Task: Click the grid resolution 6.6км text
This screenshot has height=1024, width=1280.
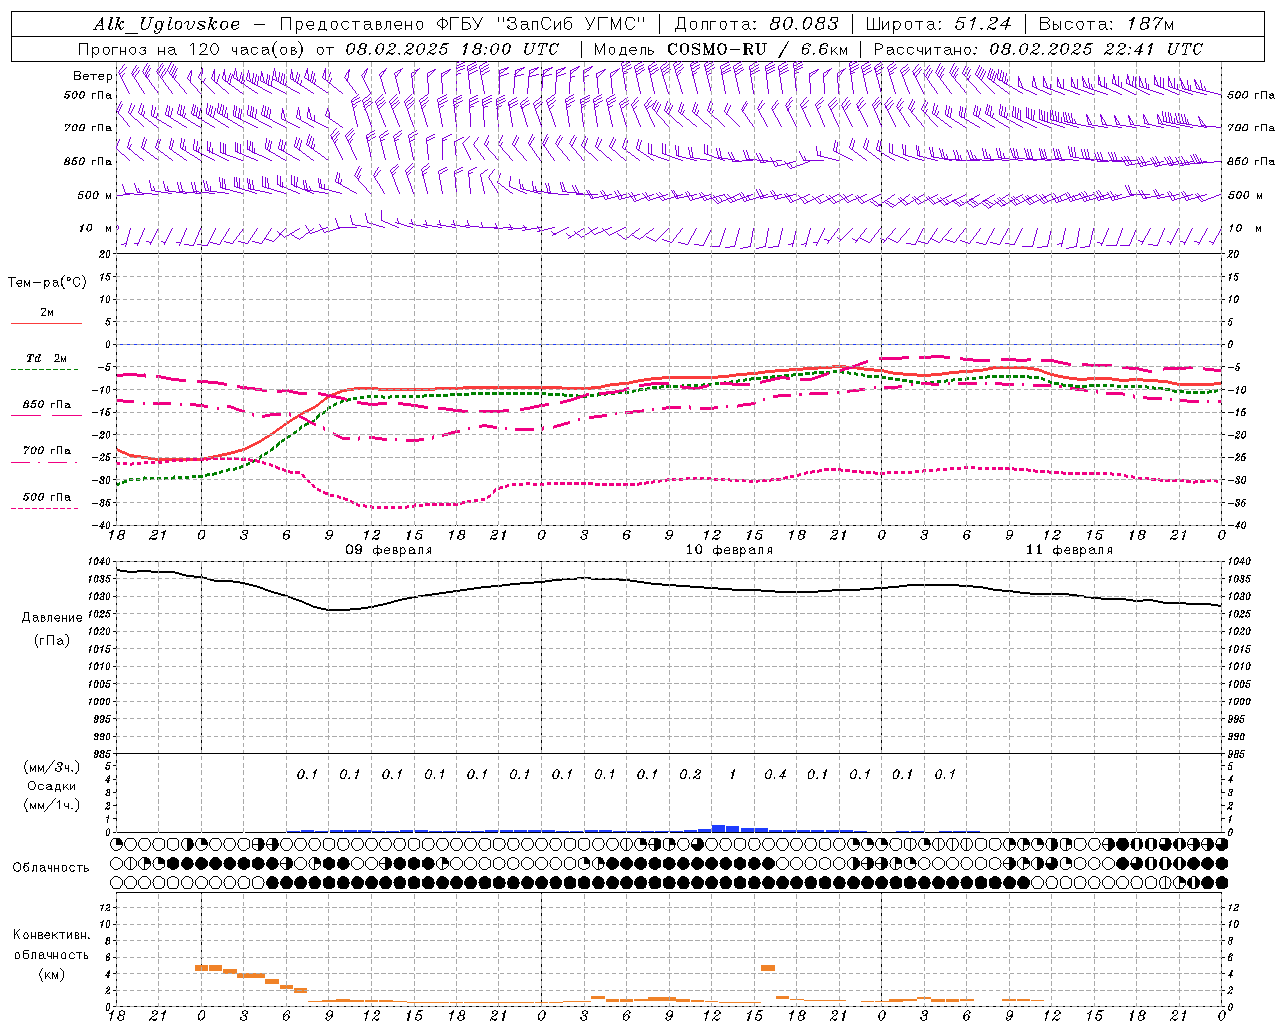Action: pos(826,49)
